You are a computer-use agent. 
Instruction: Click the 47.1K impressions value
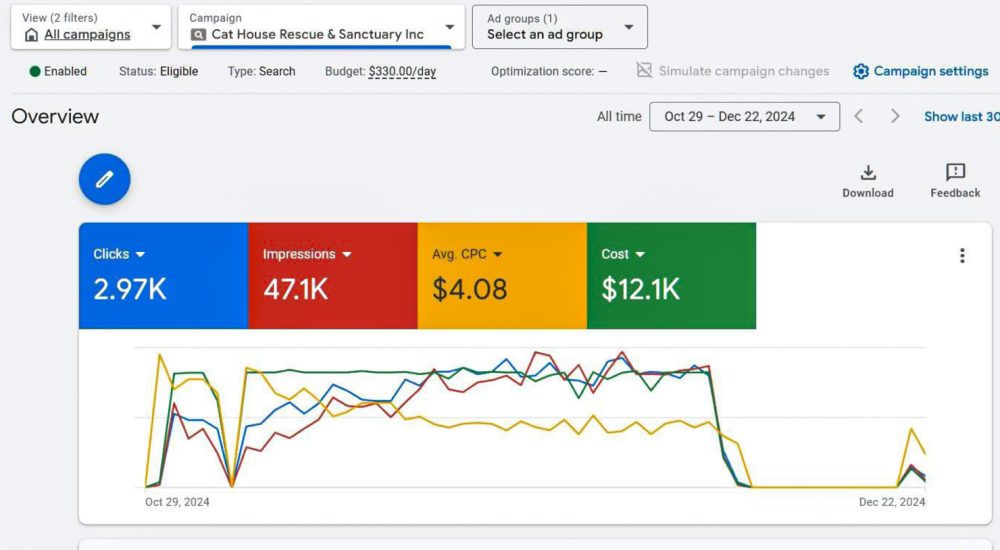click(296, 290)
